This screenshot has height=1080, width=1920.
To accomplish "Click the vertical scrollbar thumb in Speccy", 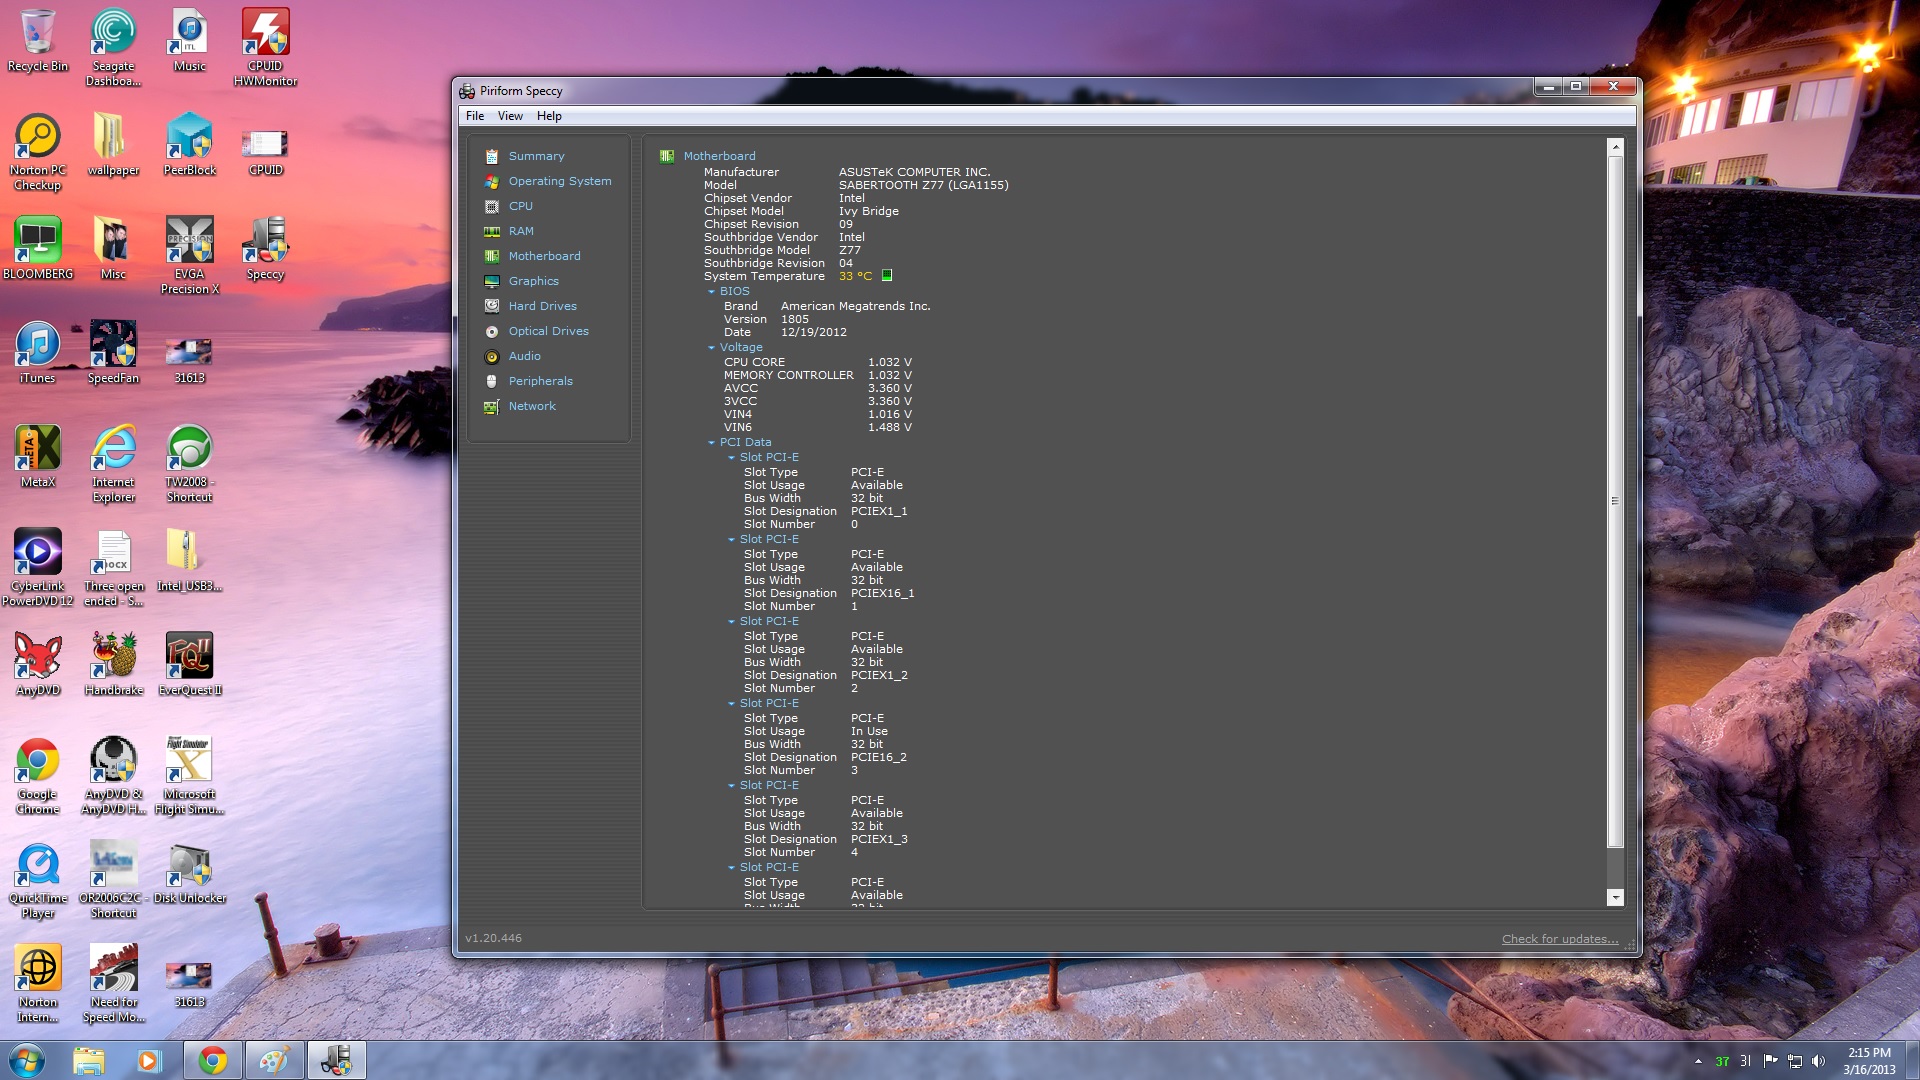I will (x=1615, y=501).
